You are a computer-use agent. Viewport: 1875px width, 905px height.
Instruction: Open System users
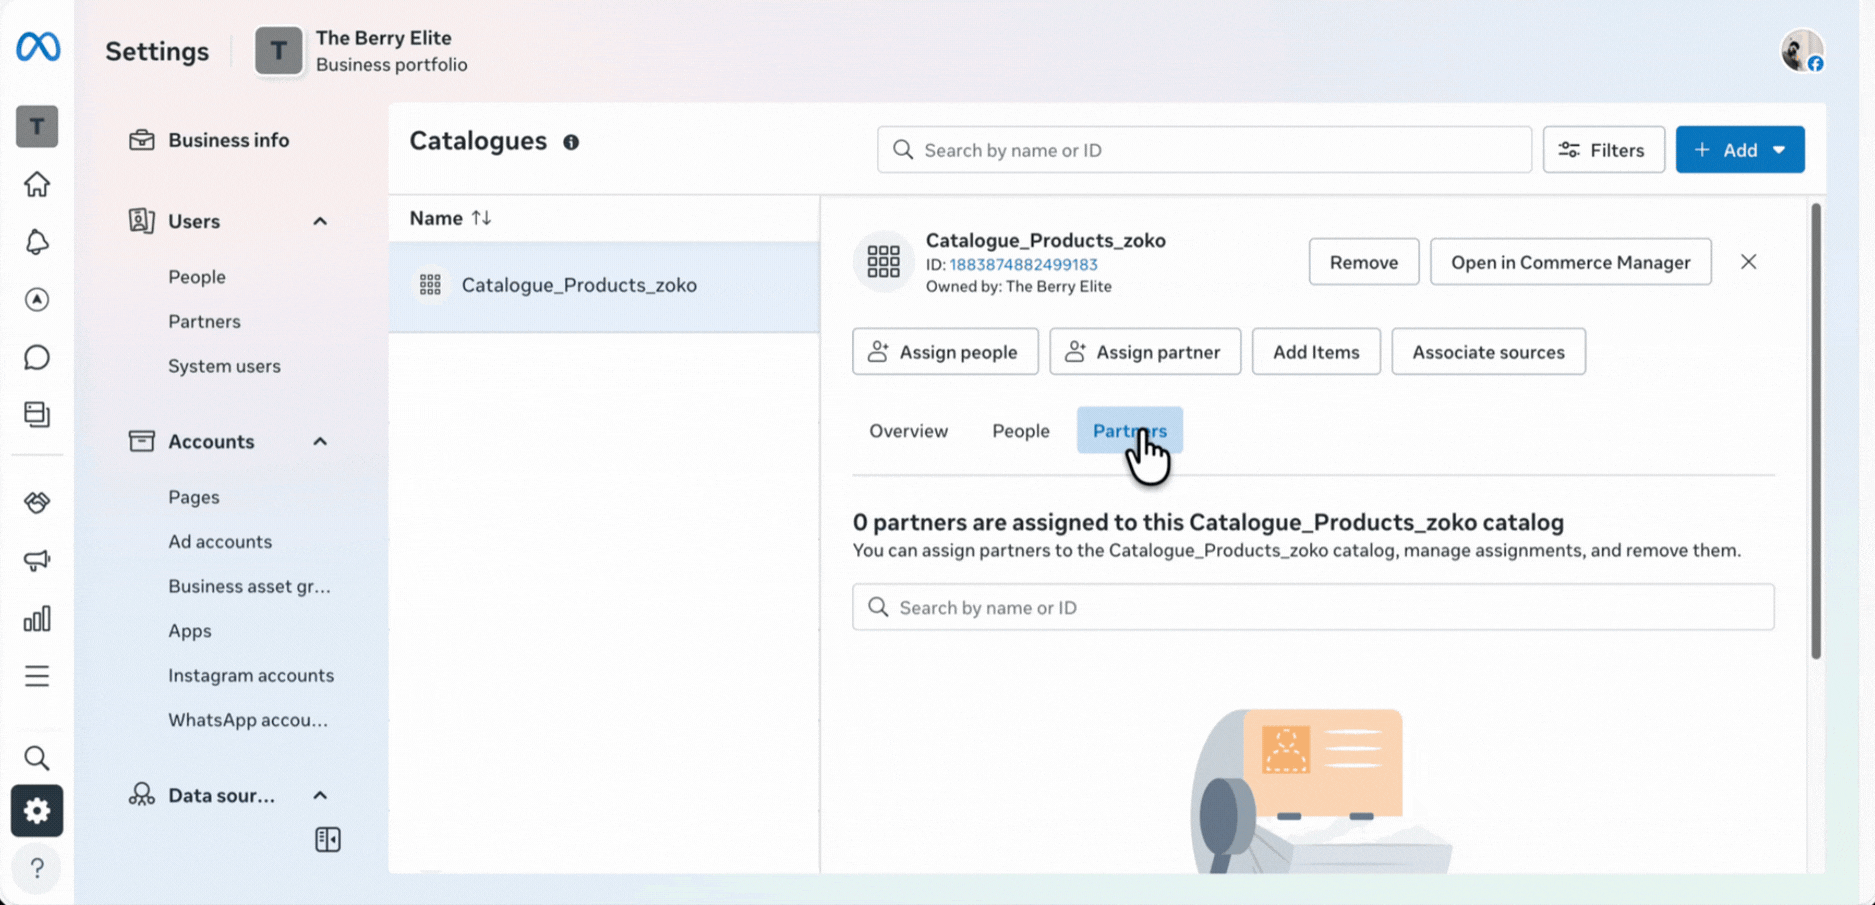pyautogui.click(x=224, y=366)
